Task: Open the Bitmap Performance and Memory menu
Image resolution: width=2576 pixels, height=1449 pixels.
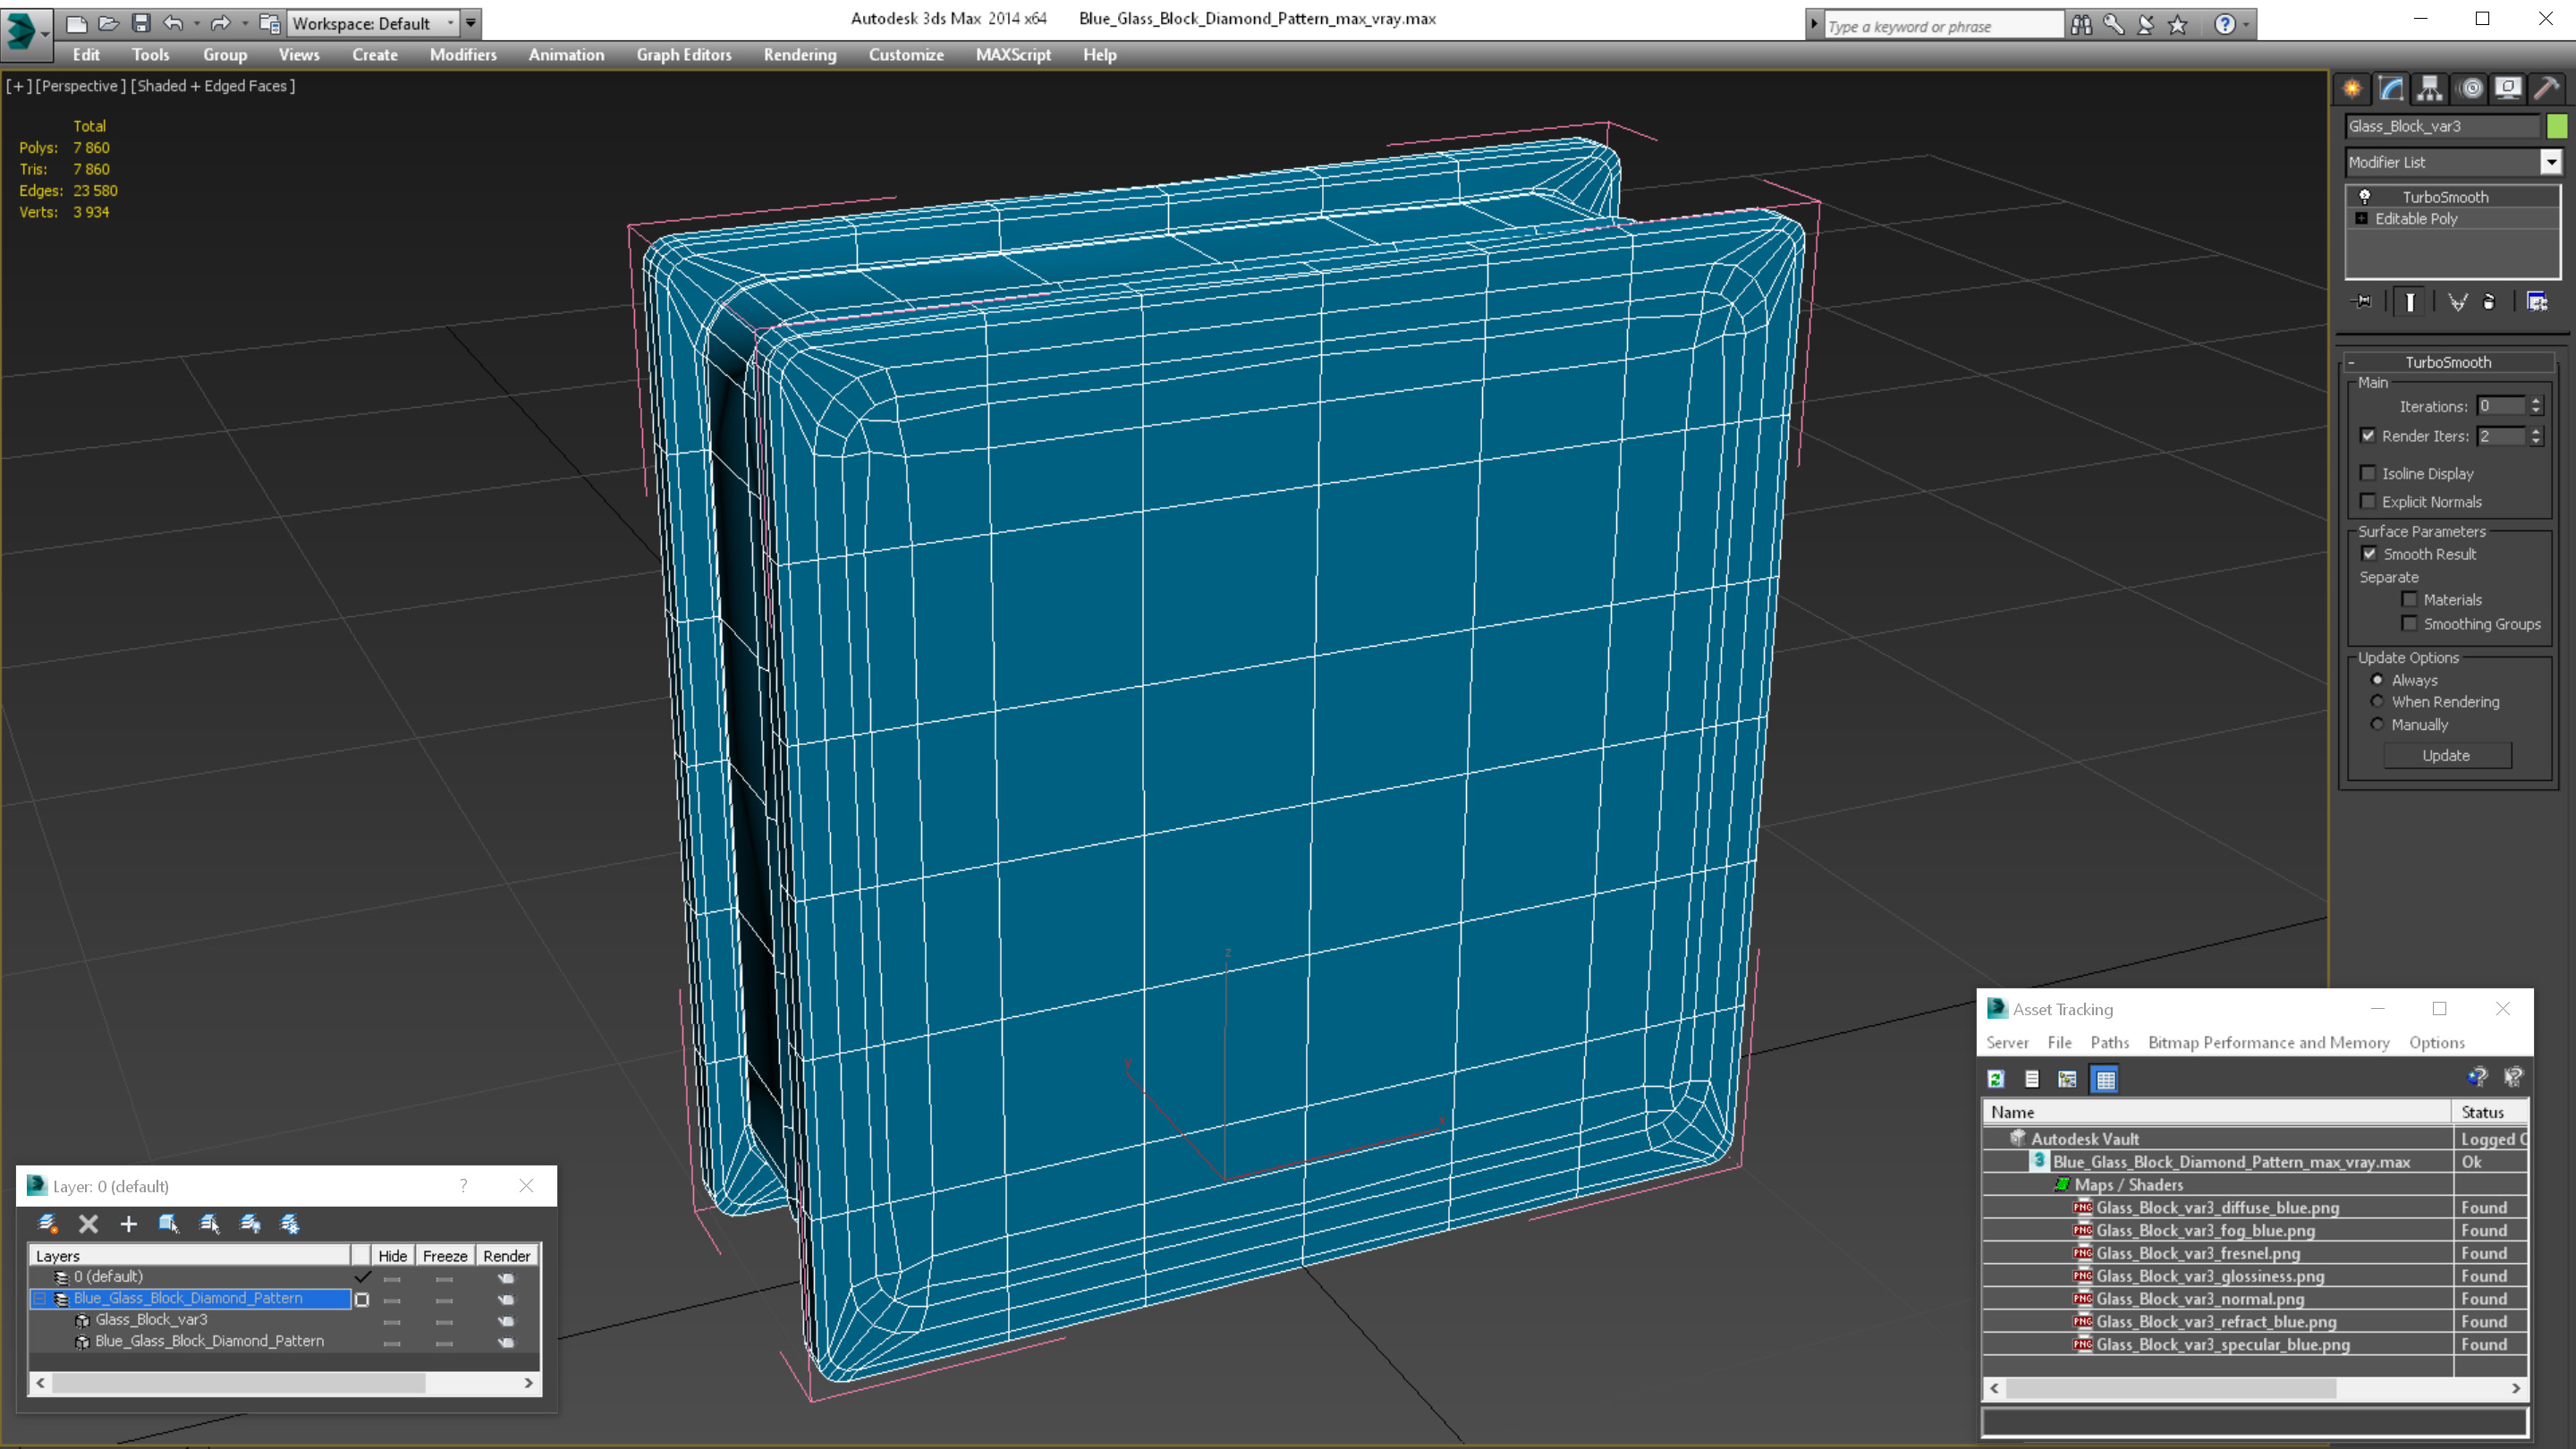Action: pyautogui.click(x=2268, y=1043)
